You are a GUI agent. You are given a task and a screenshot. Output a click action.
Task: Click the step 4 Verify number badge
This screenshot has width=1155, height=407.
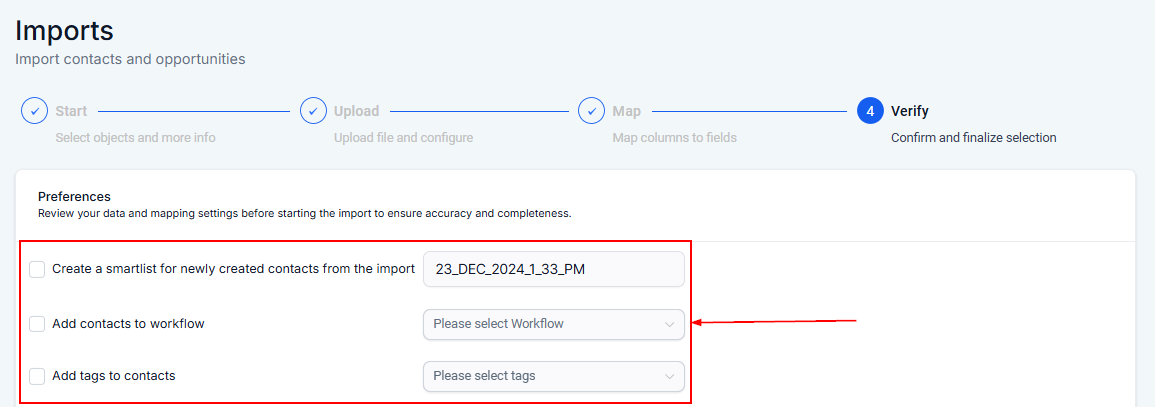870,111
